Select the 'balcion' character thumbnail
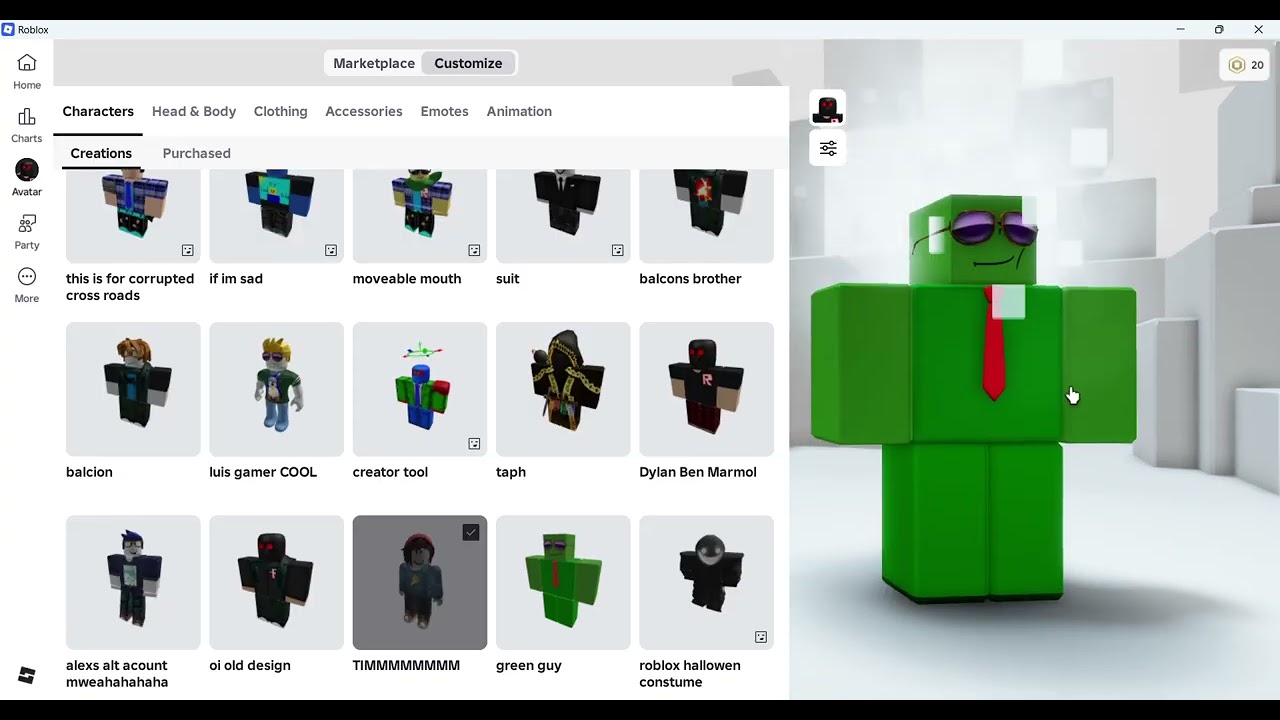 (x=133, y=389)
